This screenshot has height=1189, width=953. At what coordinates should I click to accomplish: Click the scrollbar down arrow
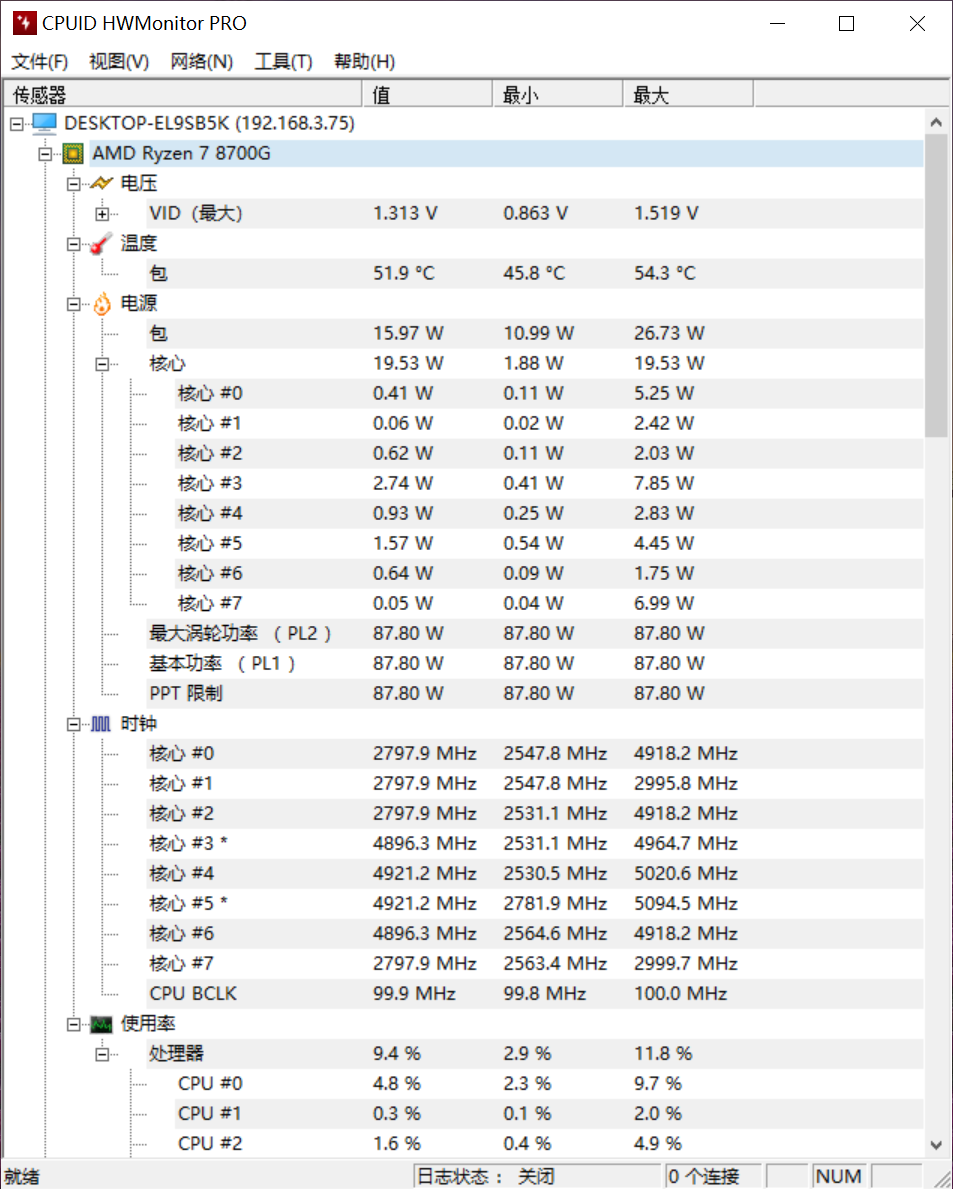936,1145
